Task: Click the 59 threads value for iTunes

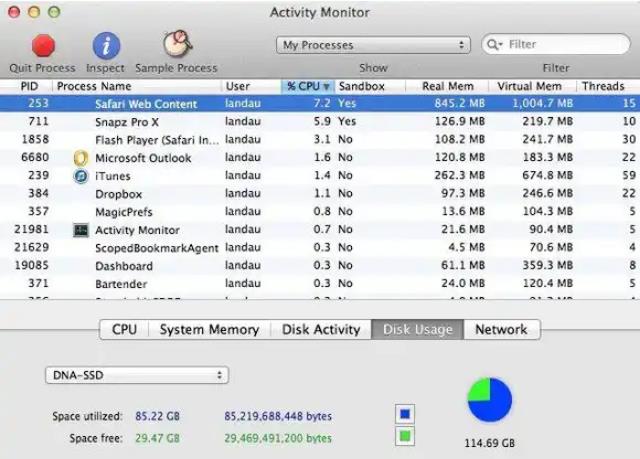Action: tap(629, 175)
